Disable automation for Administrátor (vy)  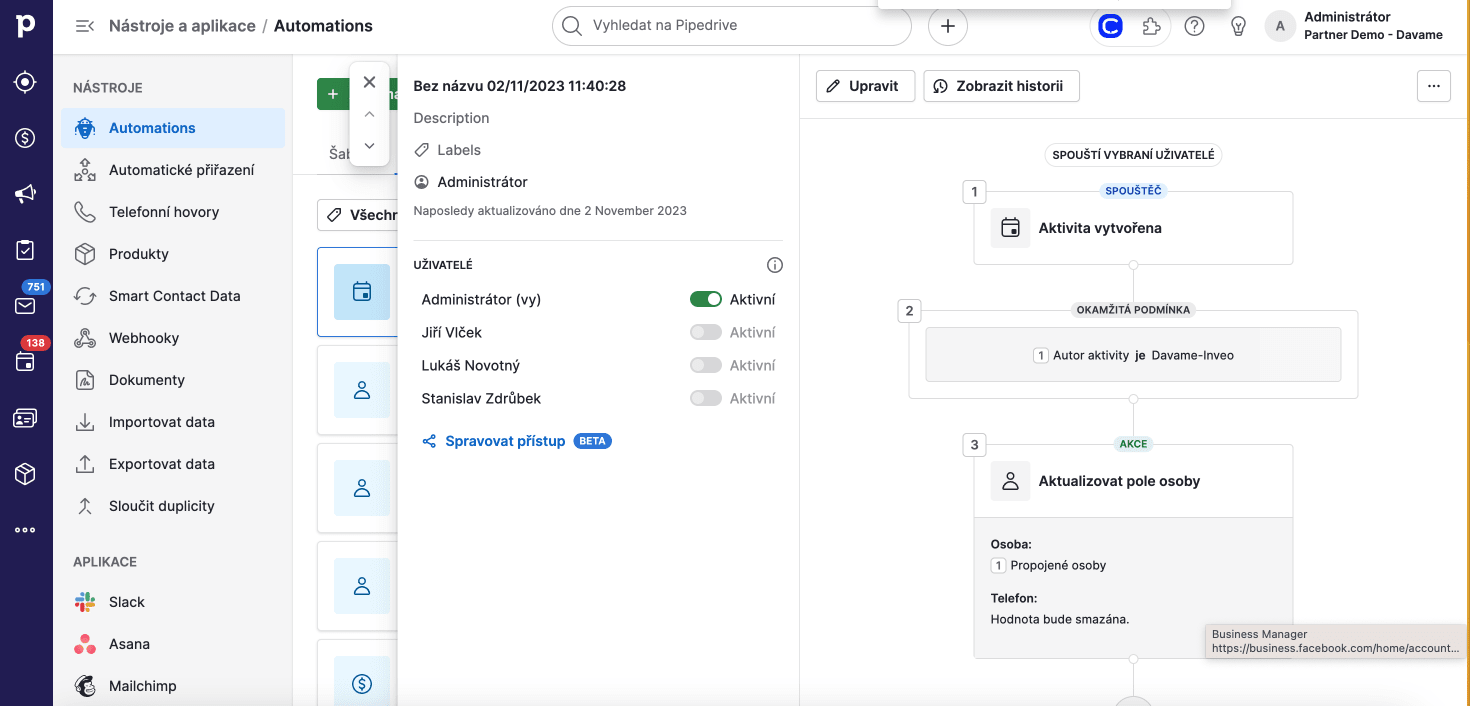click(x=706, y=299)
